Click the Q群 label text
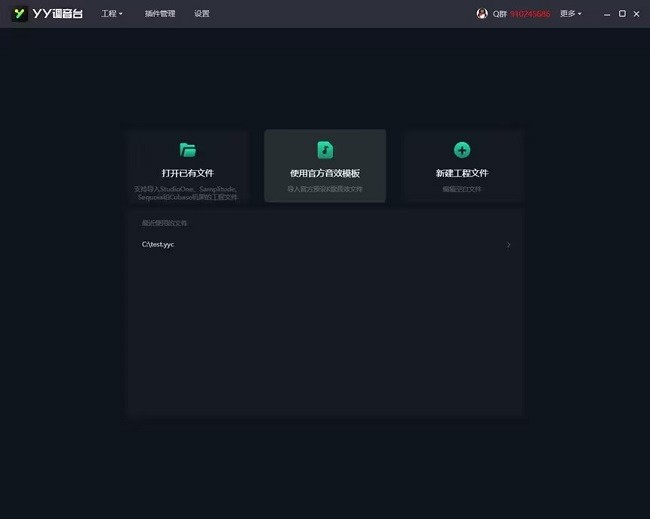 (x=499, y=14)
